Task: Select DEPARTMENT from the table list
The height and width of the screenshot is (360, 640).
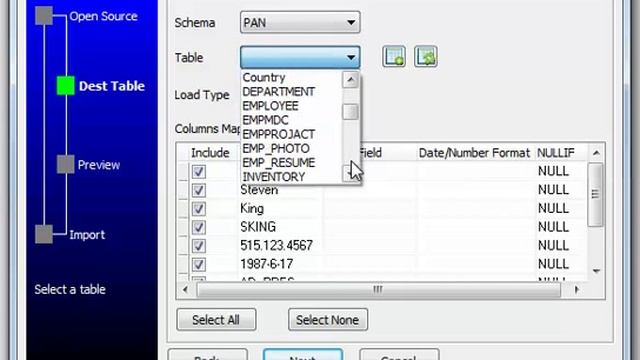Action: coord(279,91)
